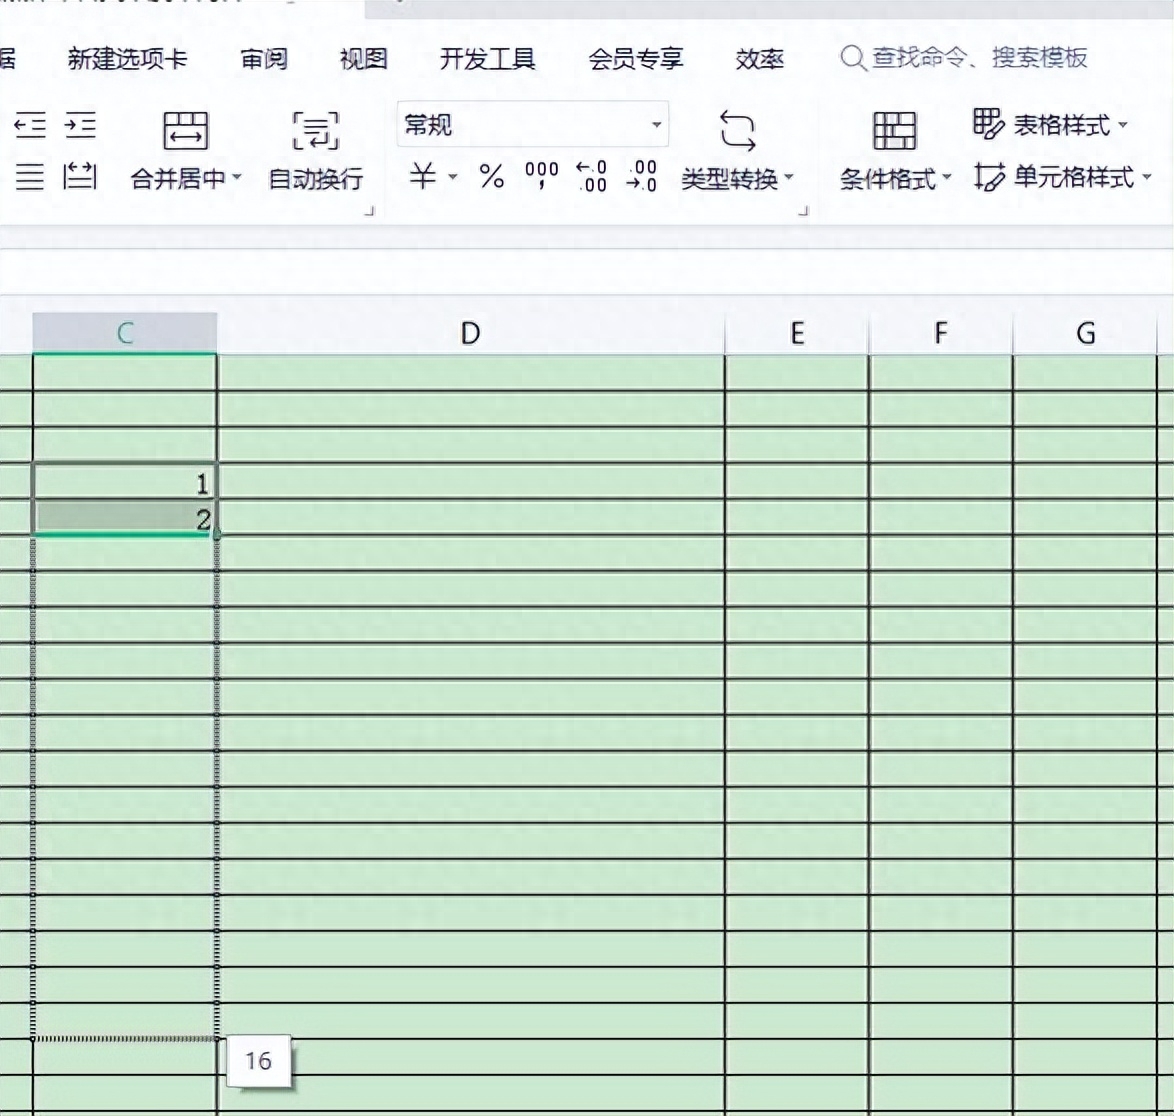The height and width of the screenshot is (1116, 1174).
Task: Select column C header
Action: (x=125, y=333)
